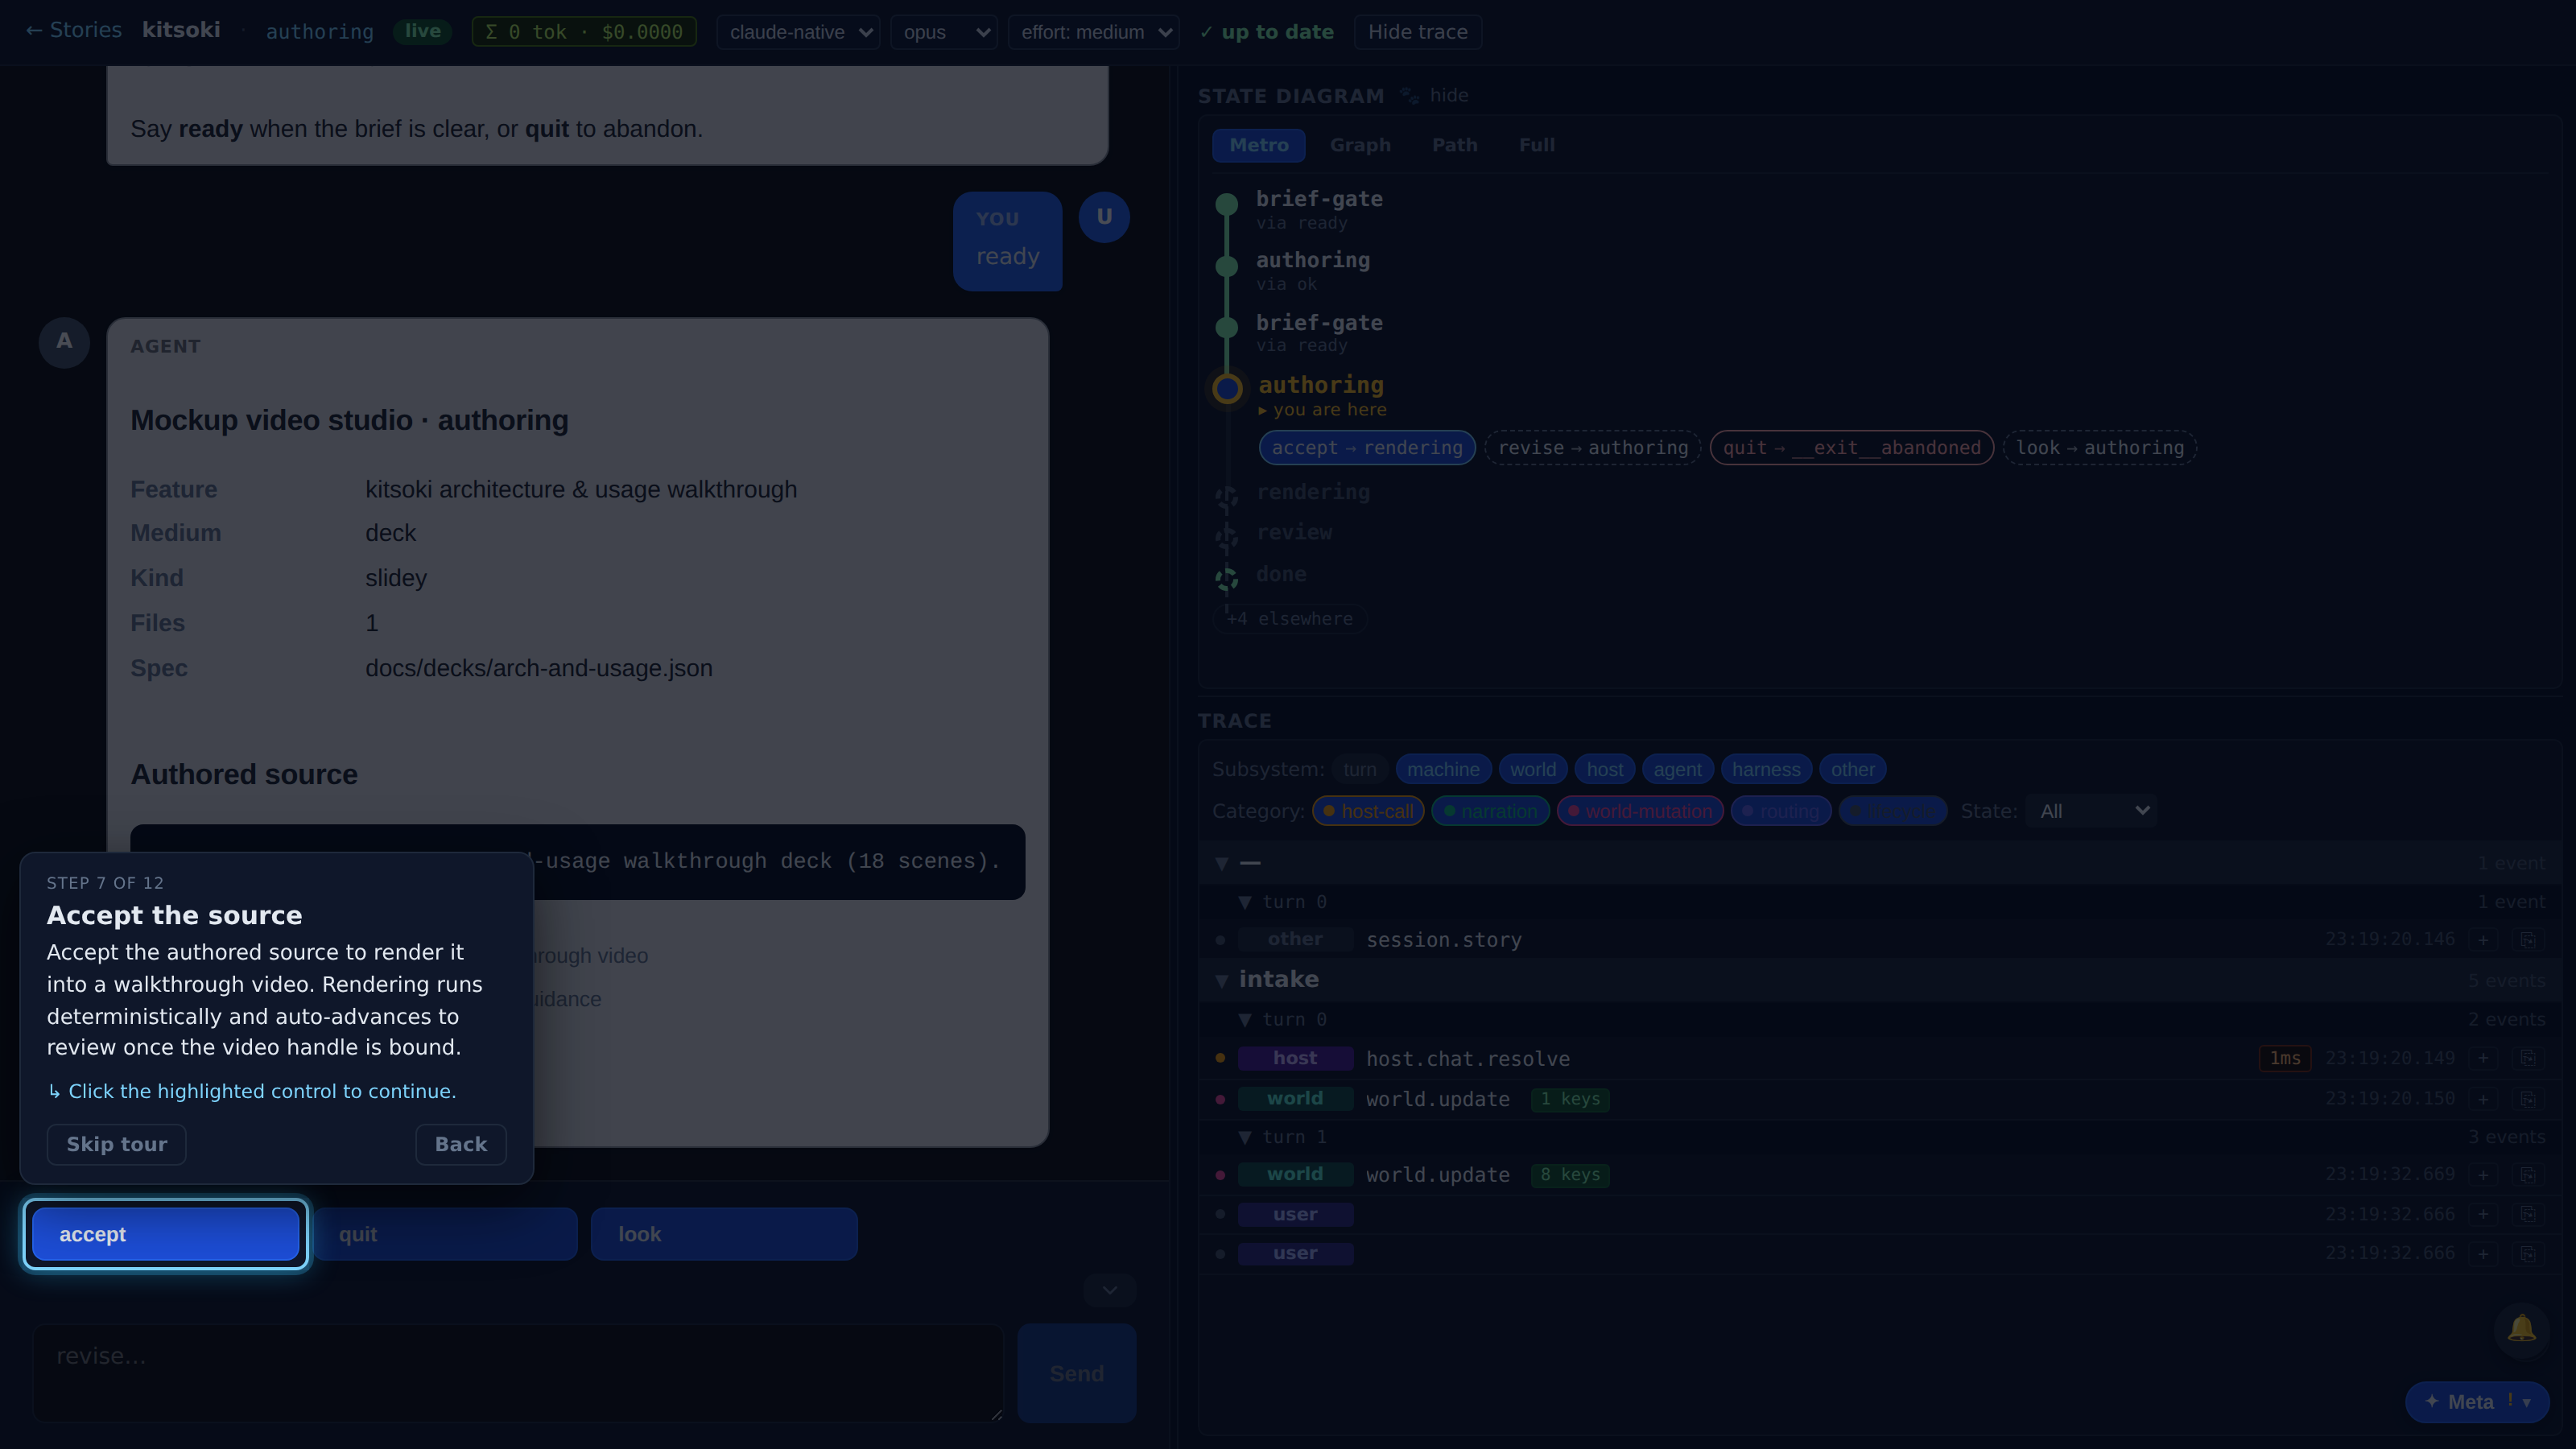Click the notification bell icon

[2521, 1329]
